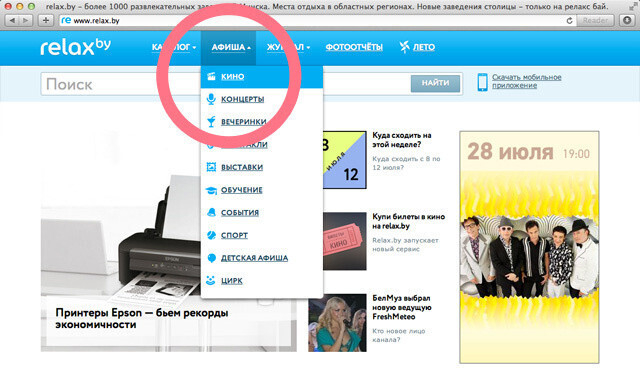
Task: Click the mobile phone icon near download link
Action: [482, 82]
